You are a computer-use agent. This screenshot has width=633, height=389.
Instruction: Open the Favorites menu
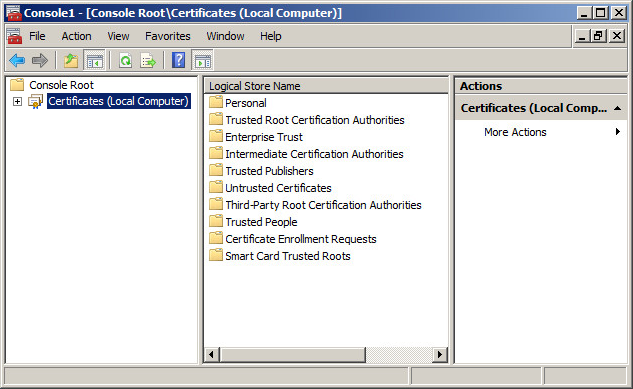(x=168, y=36)
